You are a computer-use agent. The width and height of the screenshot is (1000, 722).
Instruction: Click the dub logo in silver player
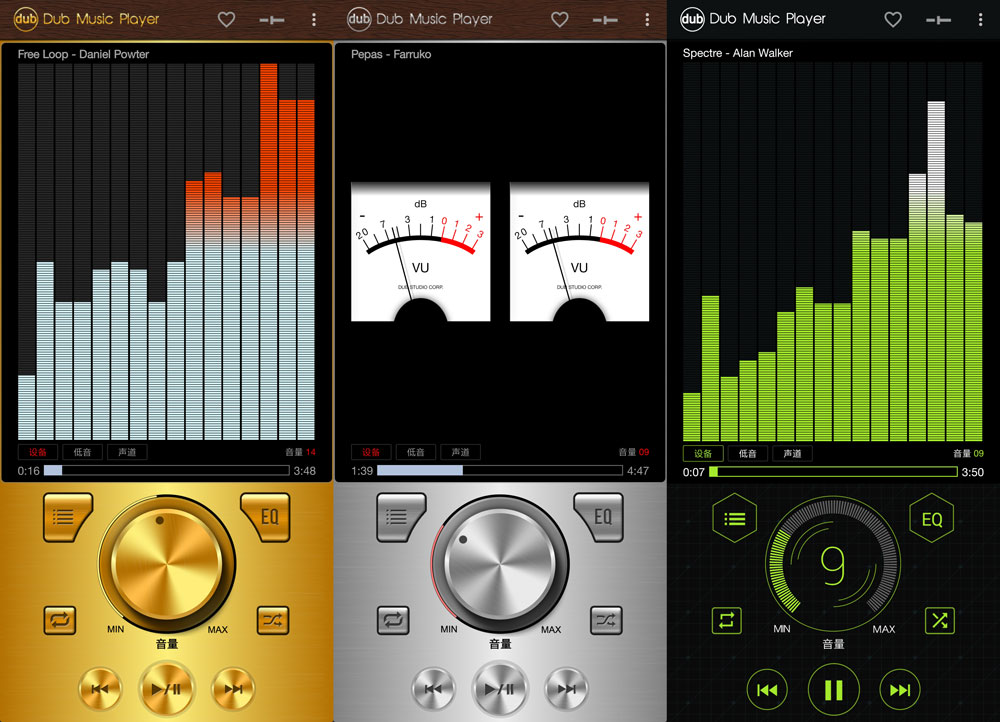[359, 19]
